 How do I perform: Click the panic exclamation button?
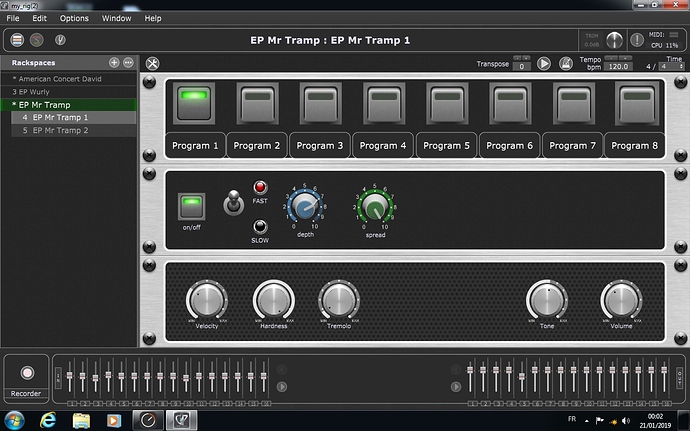(637, 40)
